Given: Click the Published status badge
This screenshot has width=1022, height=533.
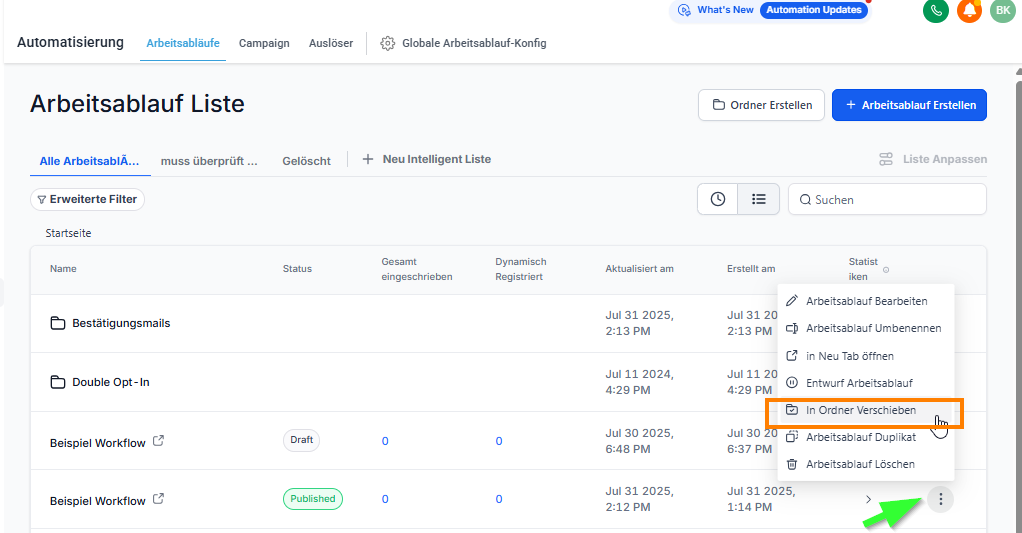Looking at the screenshot, I should (313, 499).
